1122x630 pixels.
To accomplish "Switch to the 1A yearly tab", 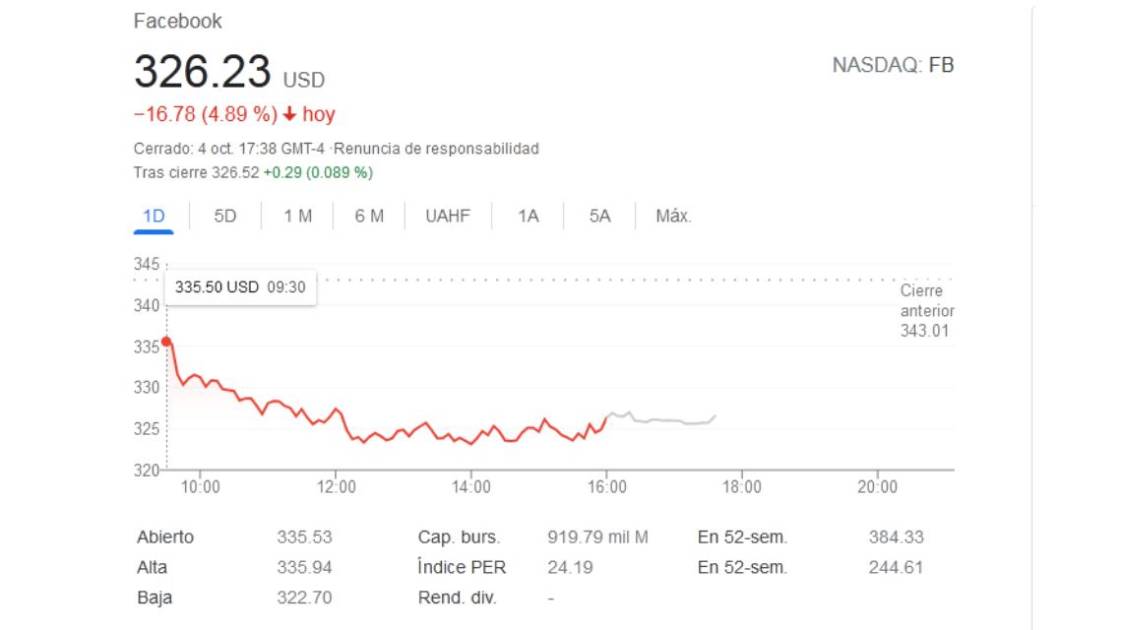I will point(528,216).
